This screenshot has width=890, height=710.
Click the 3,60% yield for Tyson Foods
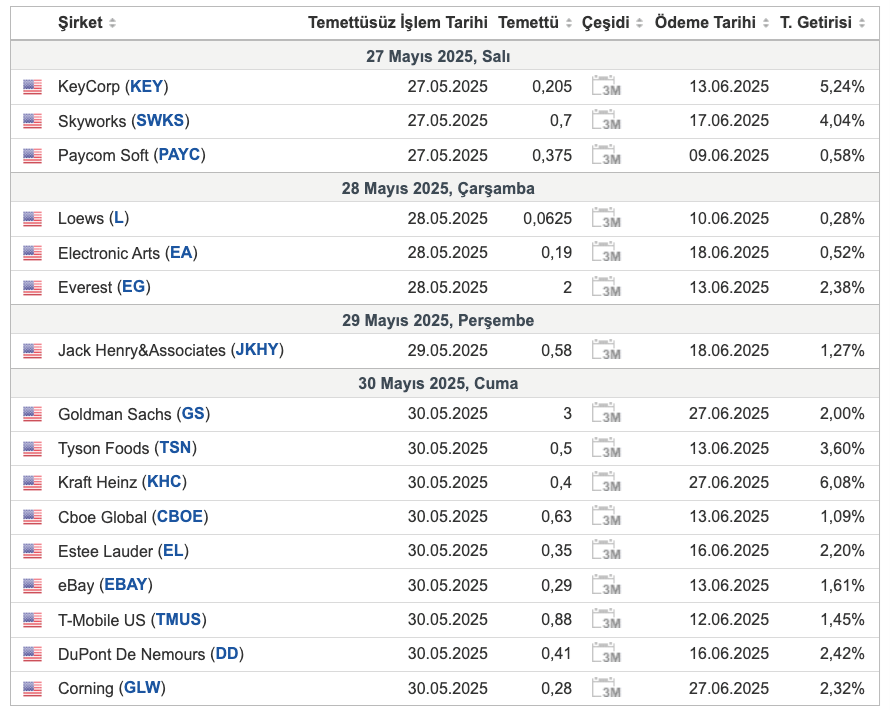tap(842, 448)
